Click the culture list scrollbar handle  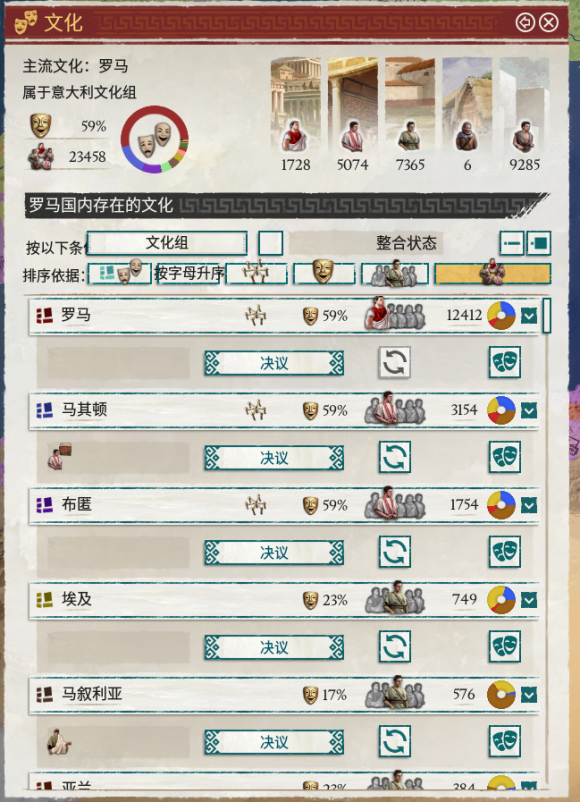click(x=546, y=315)
